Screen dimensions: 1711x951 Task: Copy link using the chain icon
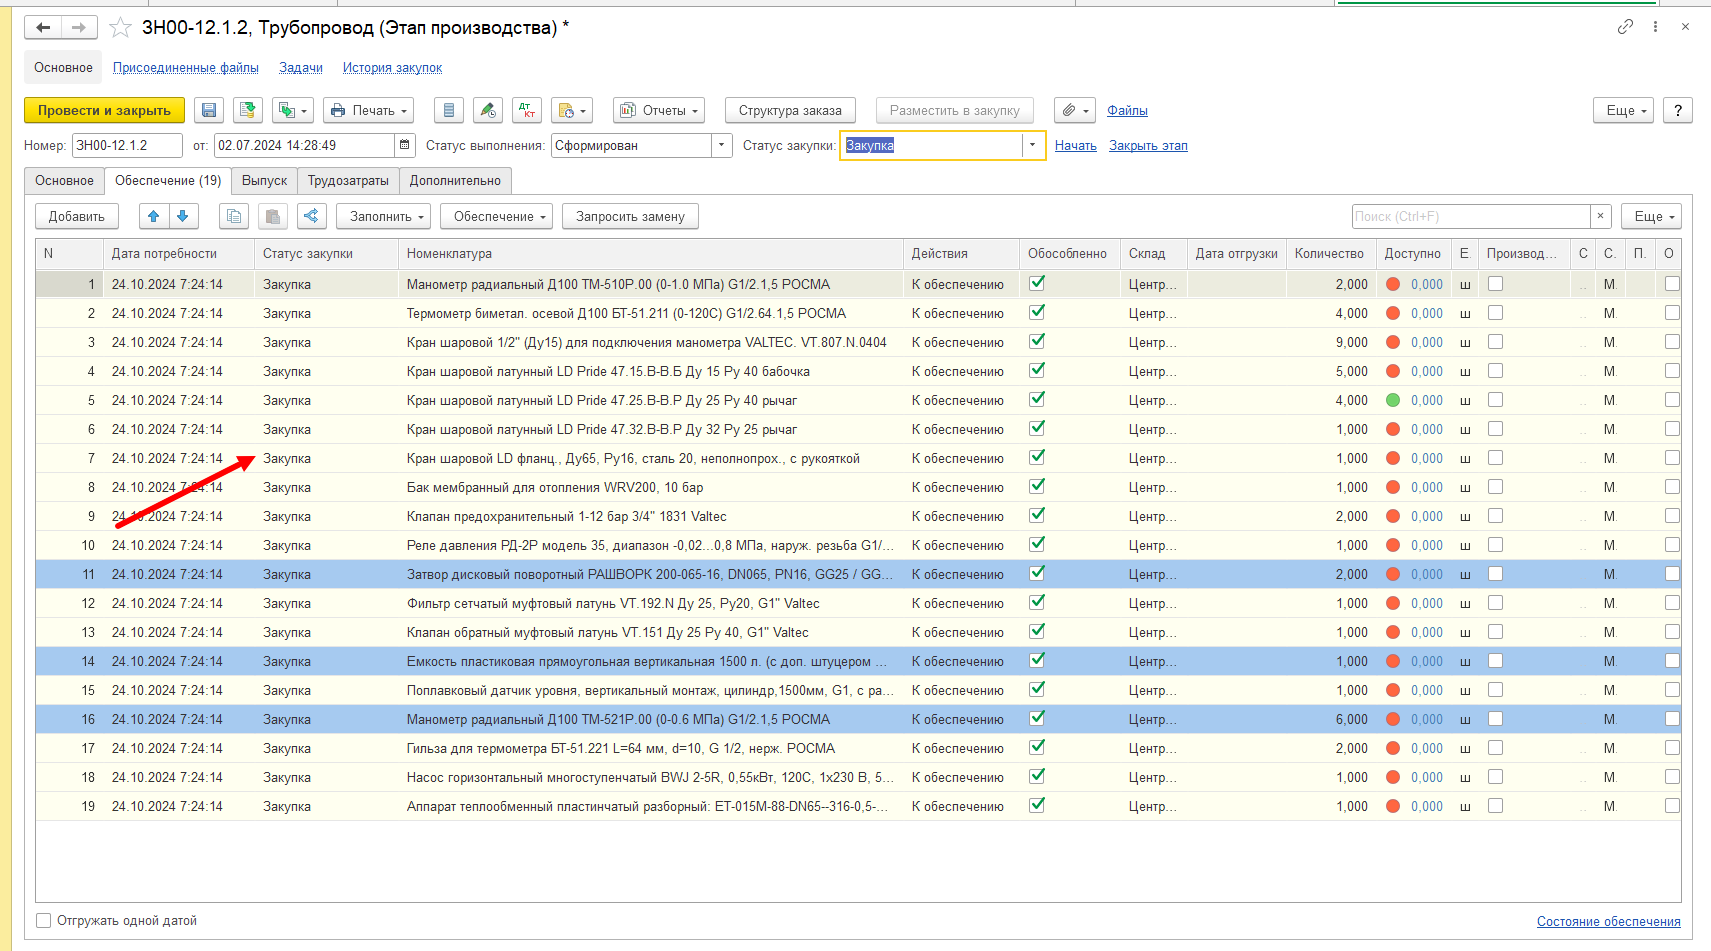click(1625, 27)
